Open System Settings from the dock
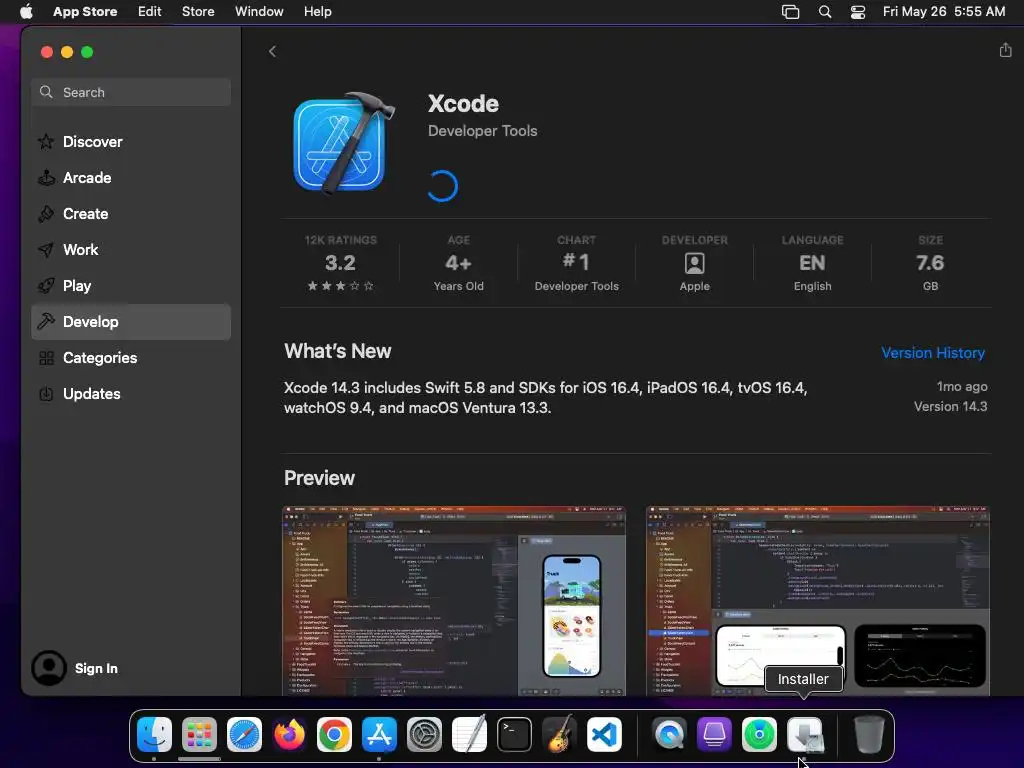This screenshot has height=768, width=1024. [x=424, y=735]
